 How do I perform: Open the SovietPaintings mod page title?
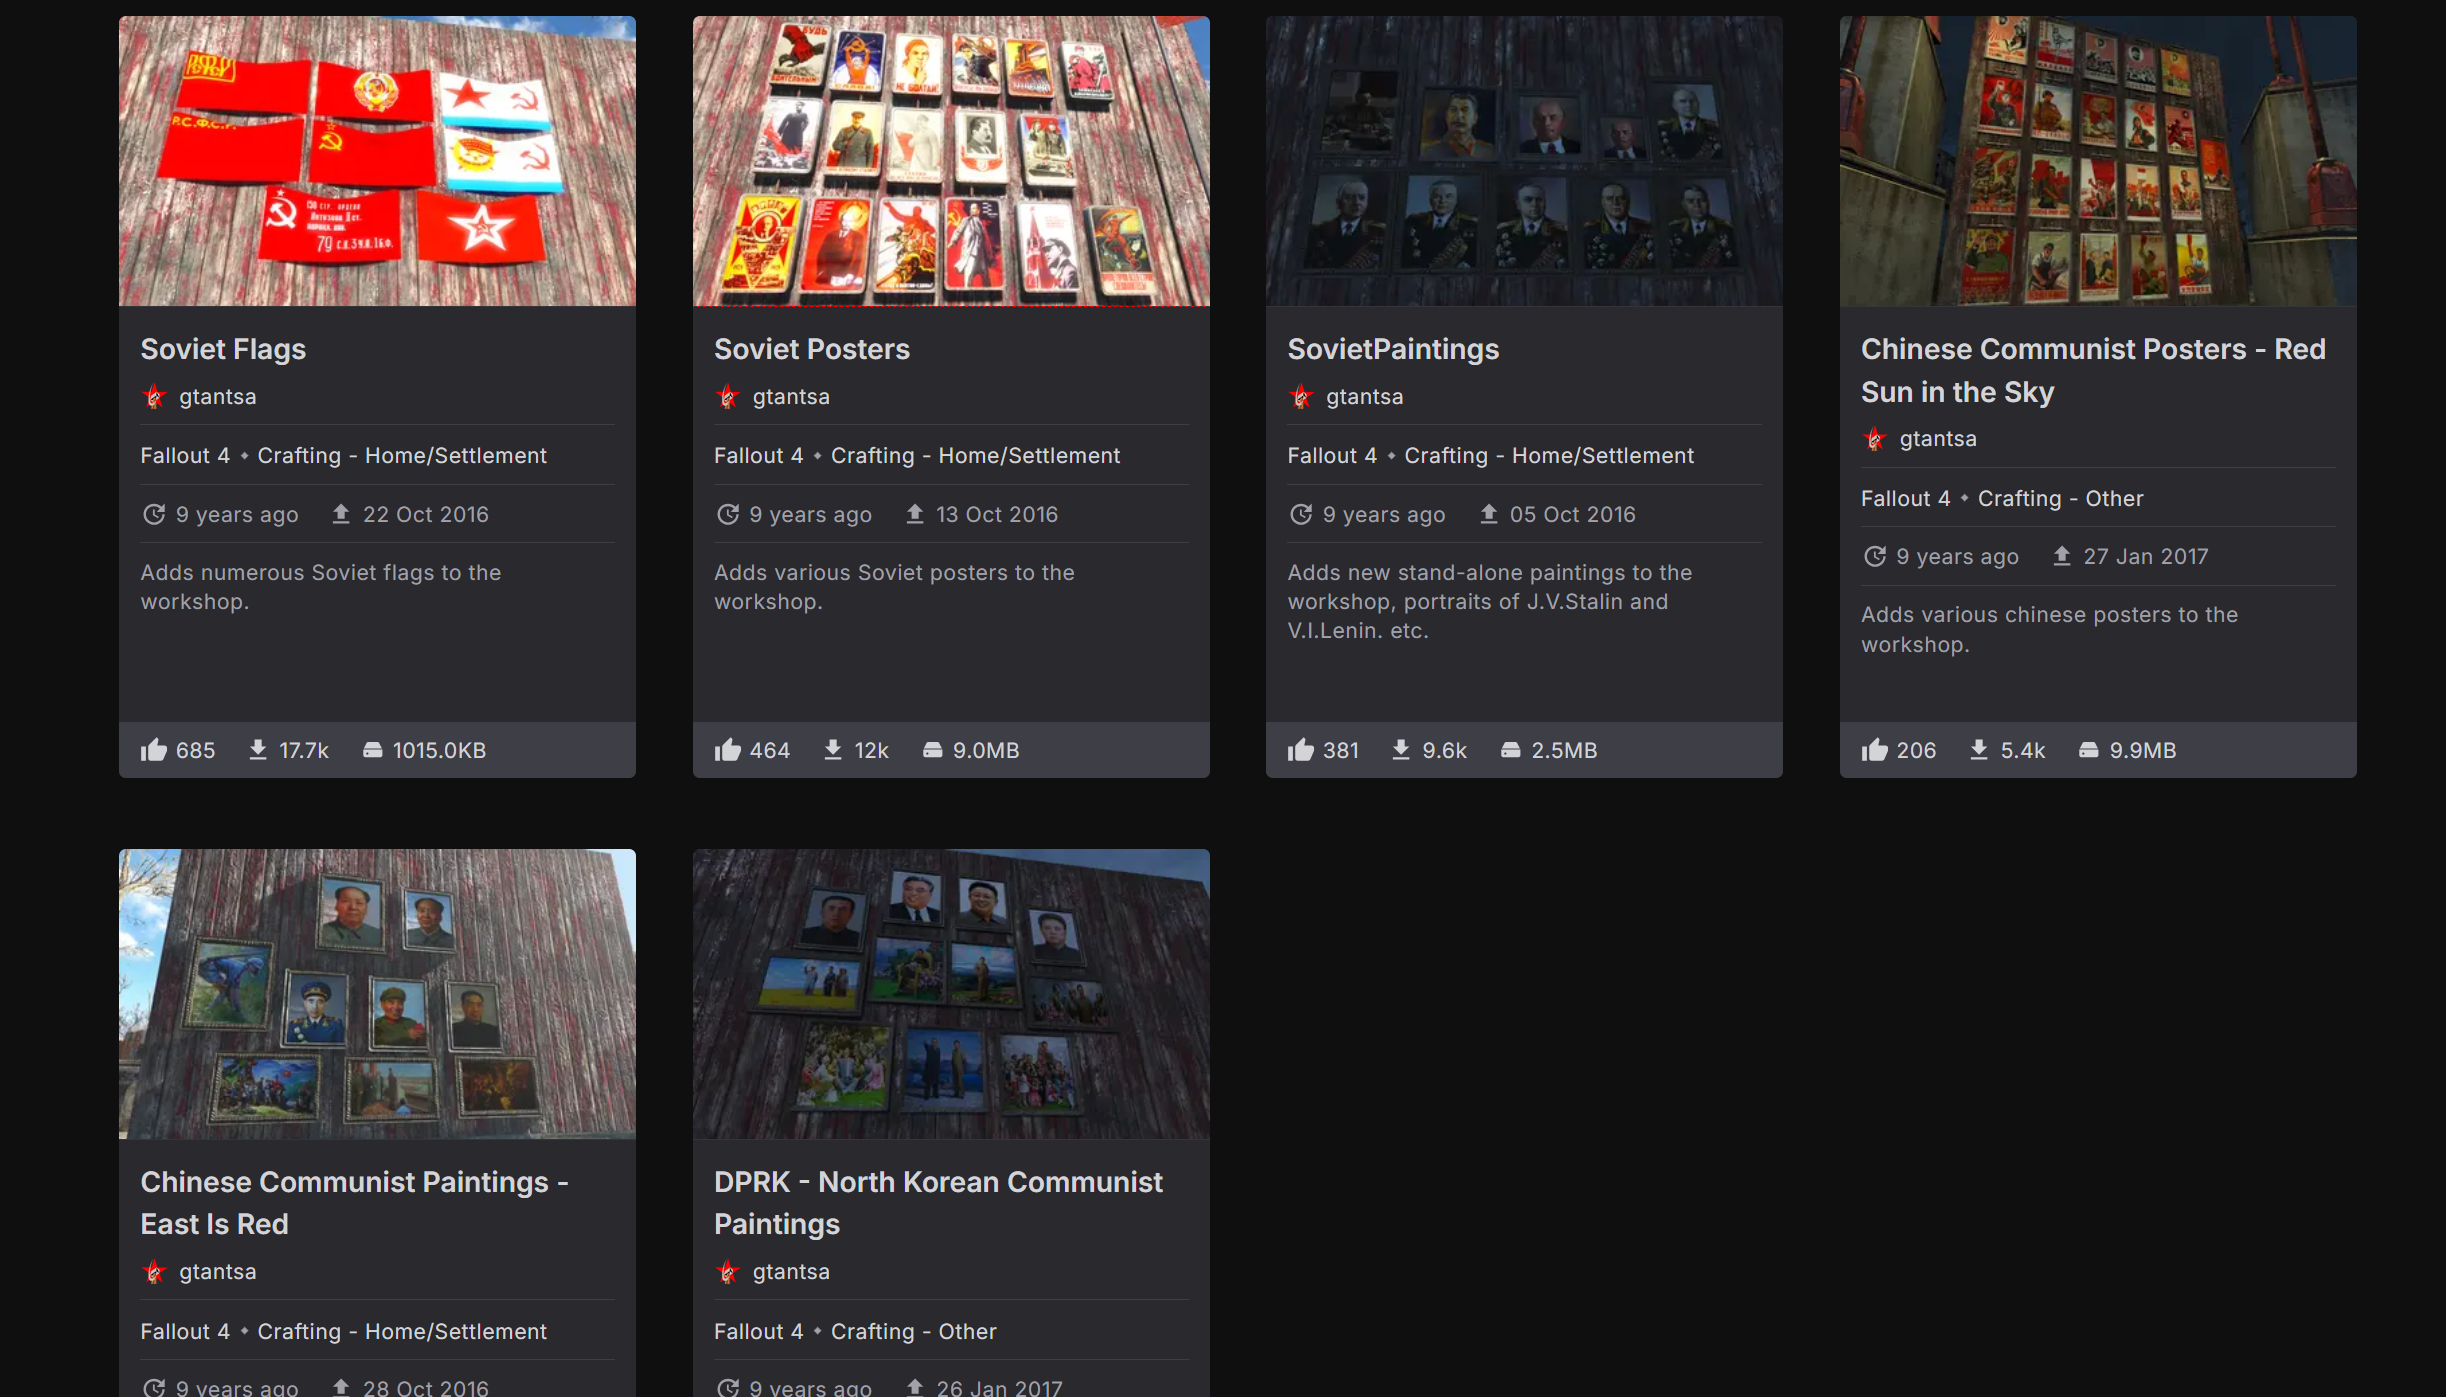(x=1392, y=349)
